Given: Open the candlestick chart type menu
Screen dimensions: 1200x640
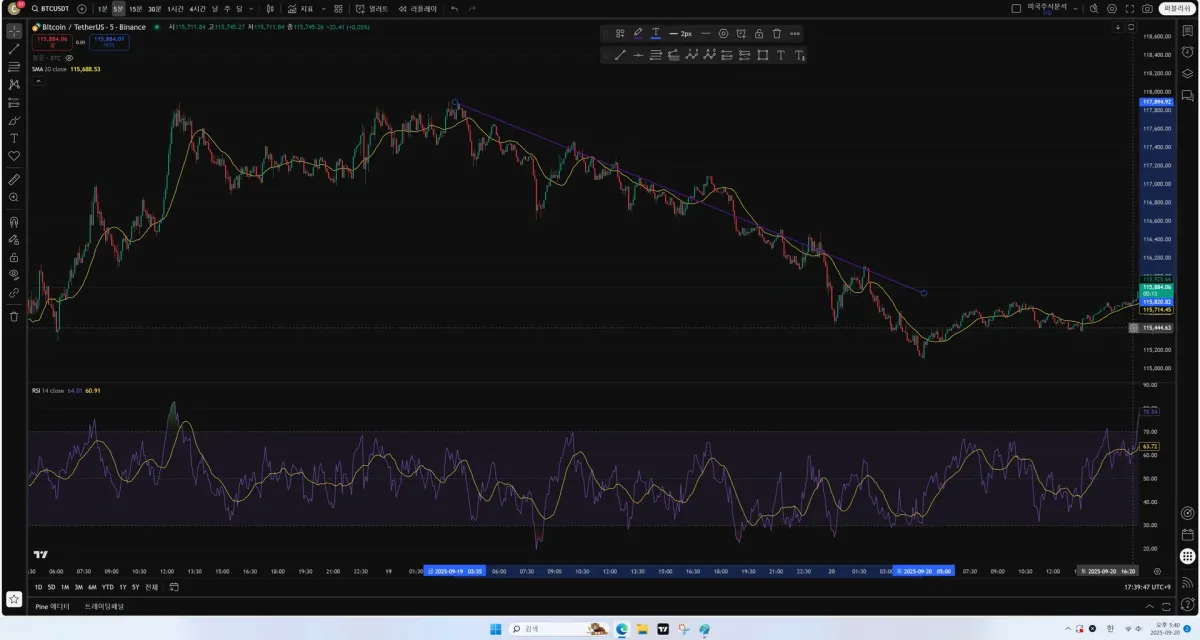Looking at the screenshot, I should tap(272, 8).
